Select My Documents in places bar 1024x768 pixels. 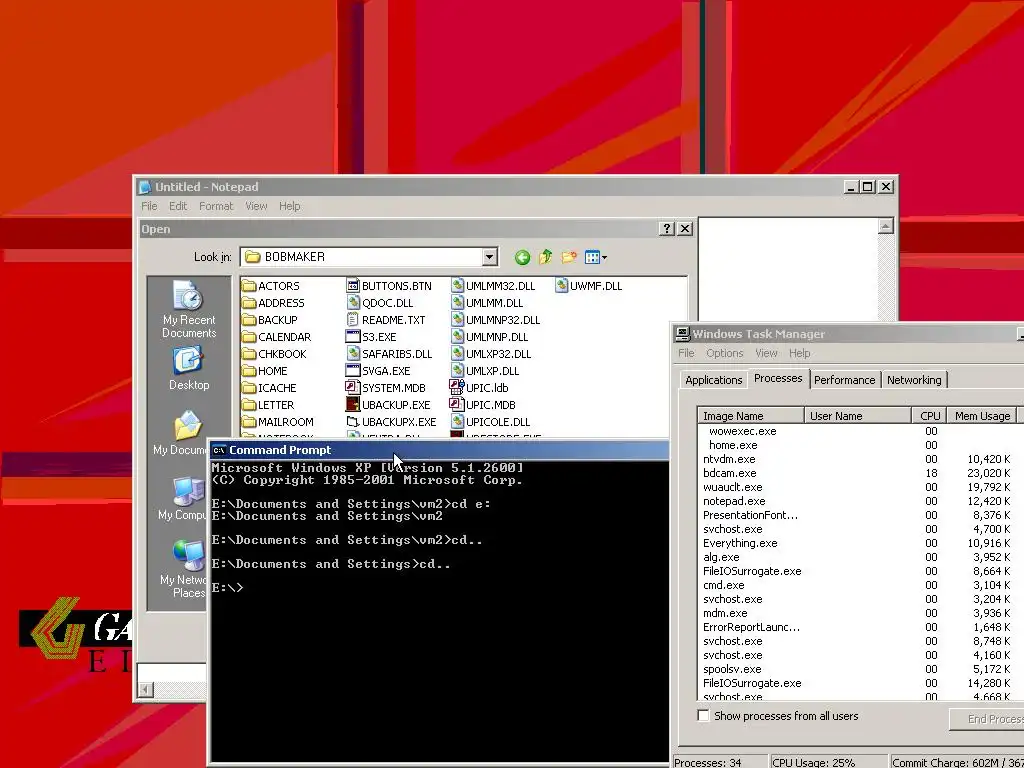point(180,432)
